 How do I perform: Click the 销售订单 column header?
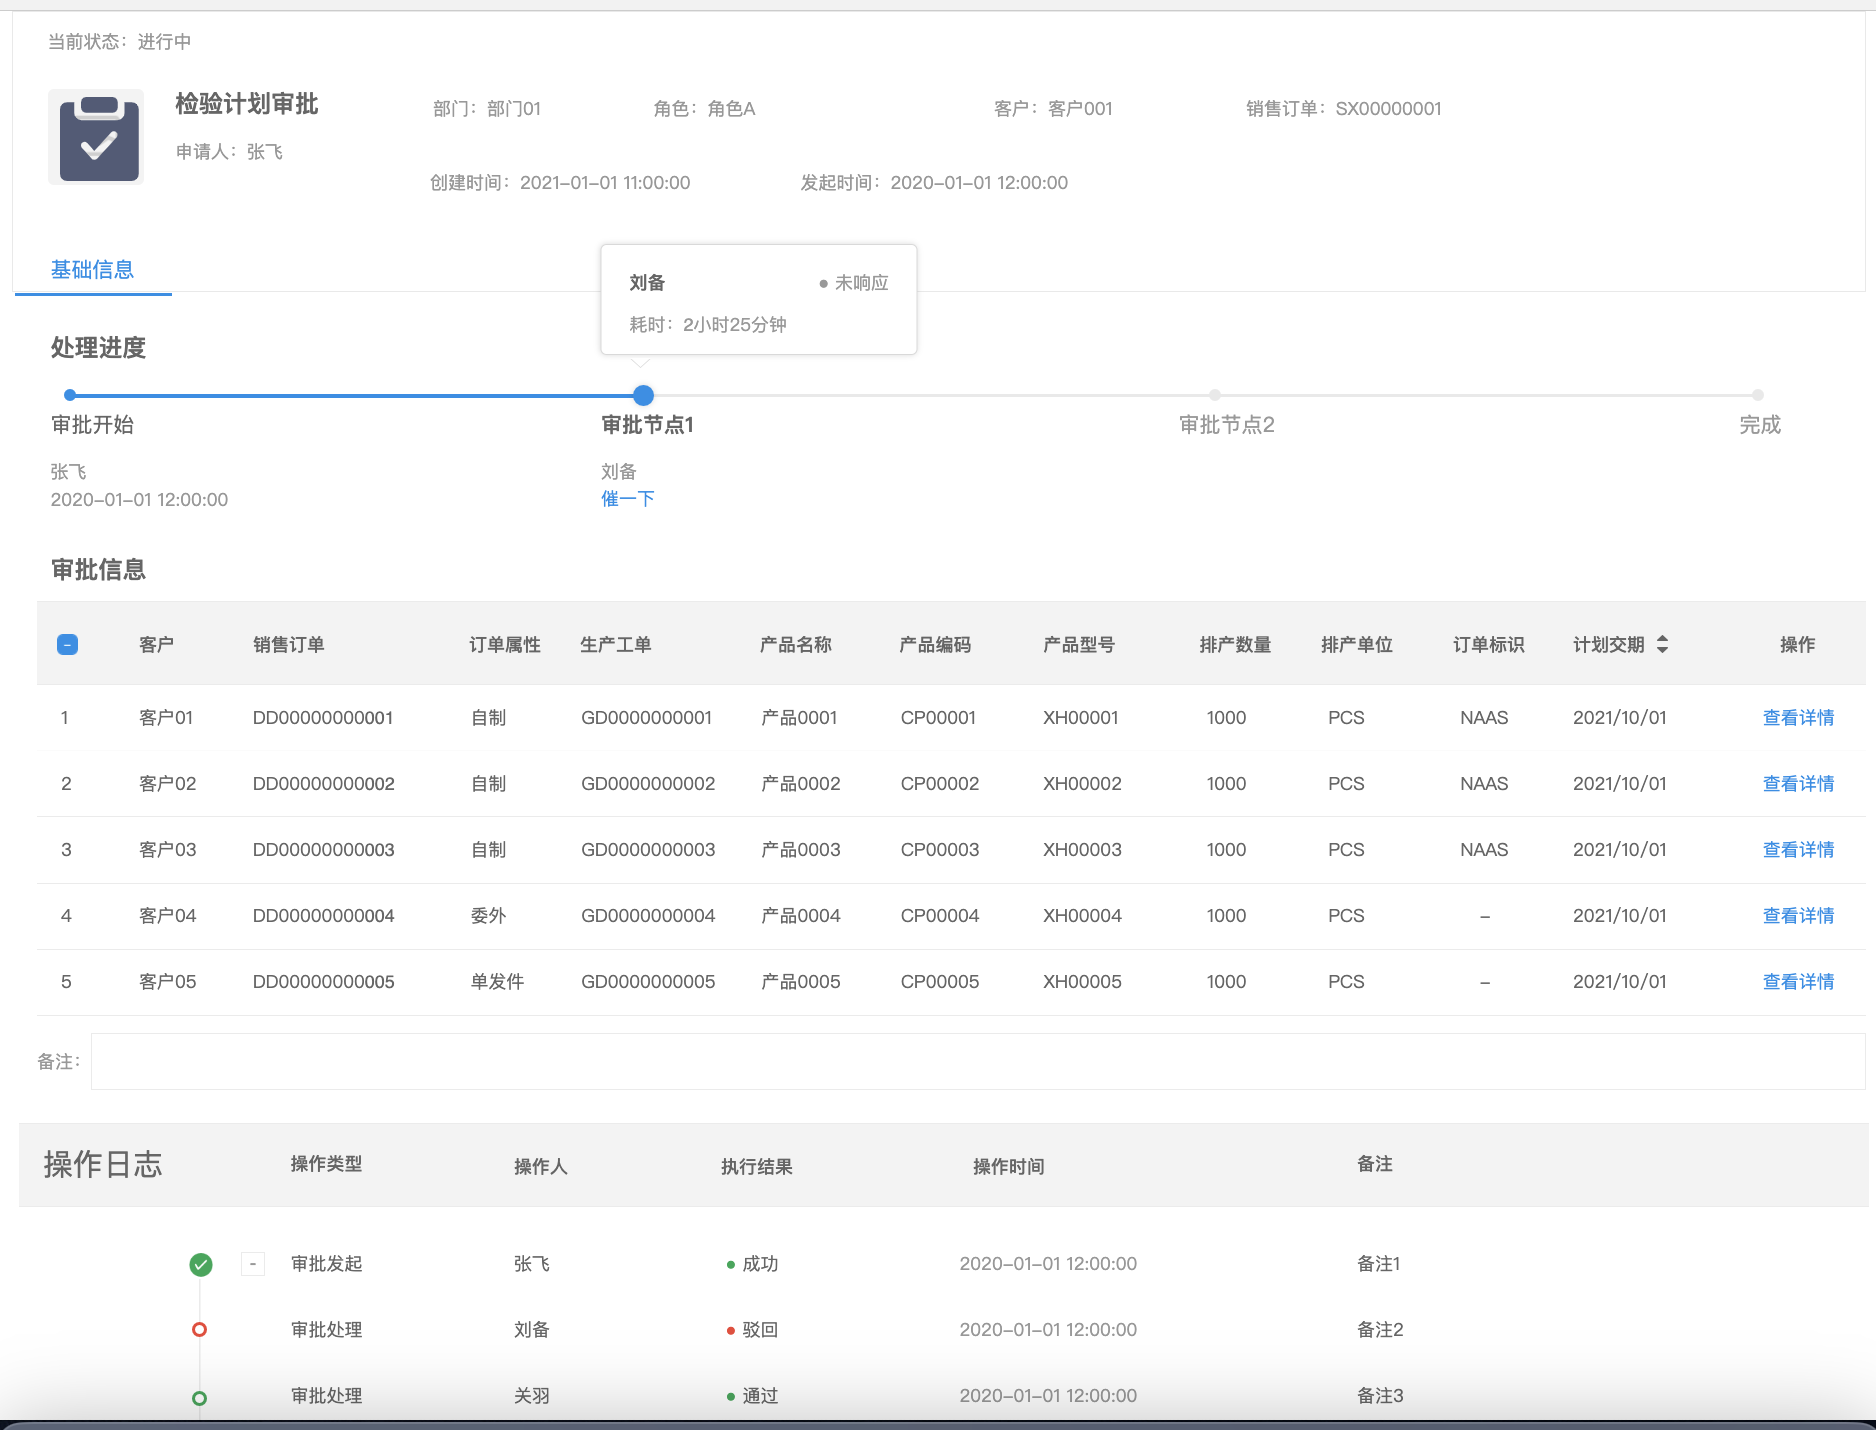point(289,645)
